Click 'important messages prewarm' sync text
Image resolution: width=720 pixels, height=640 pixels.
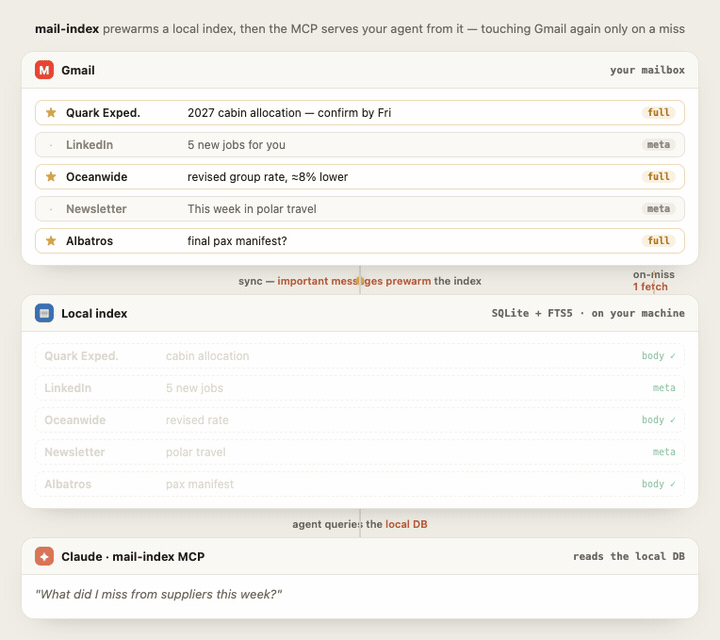click(354, 281)
